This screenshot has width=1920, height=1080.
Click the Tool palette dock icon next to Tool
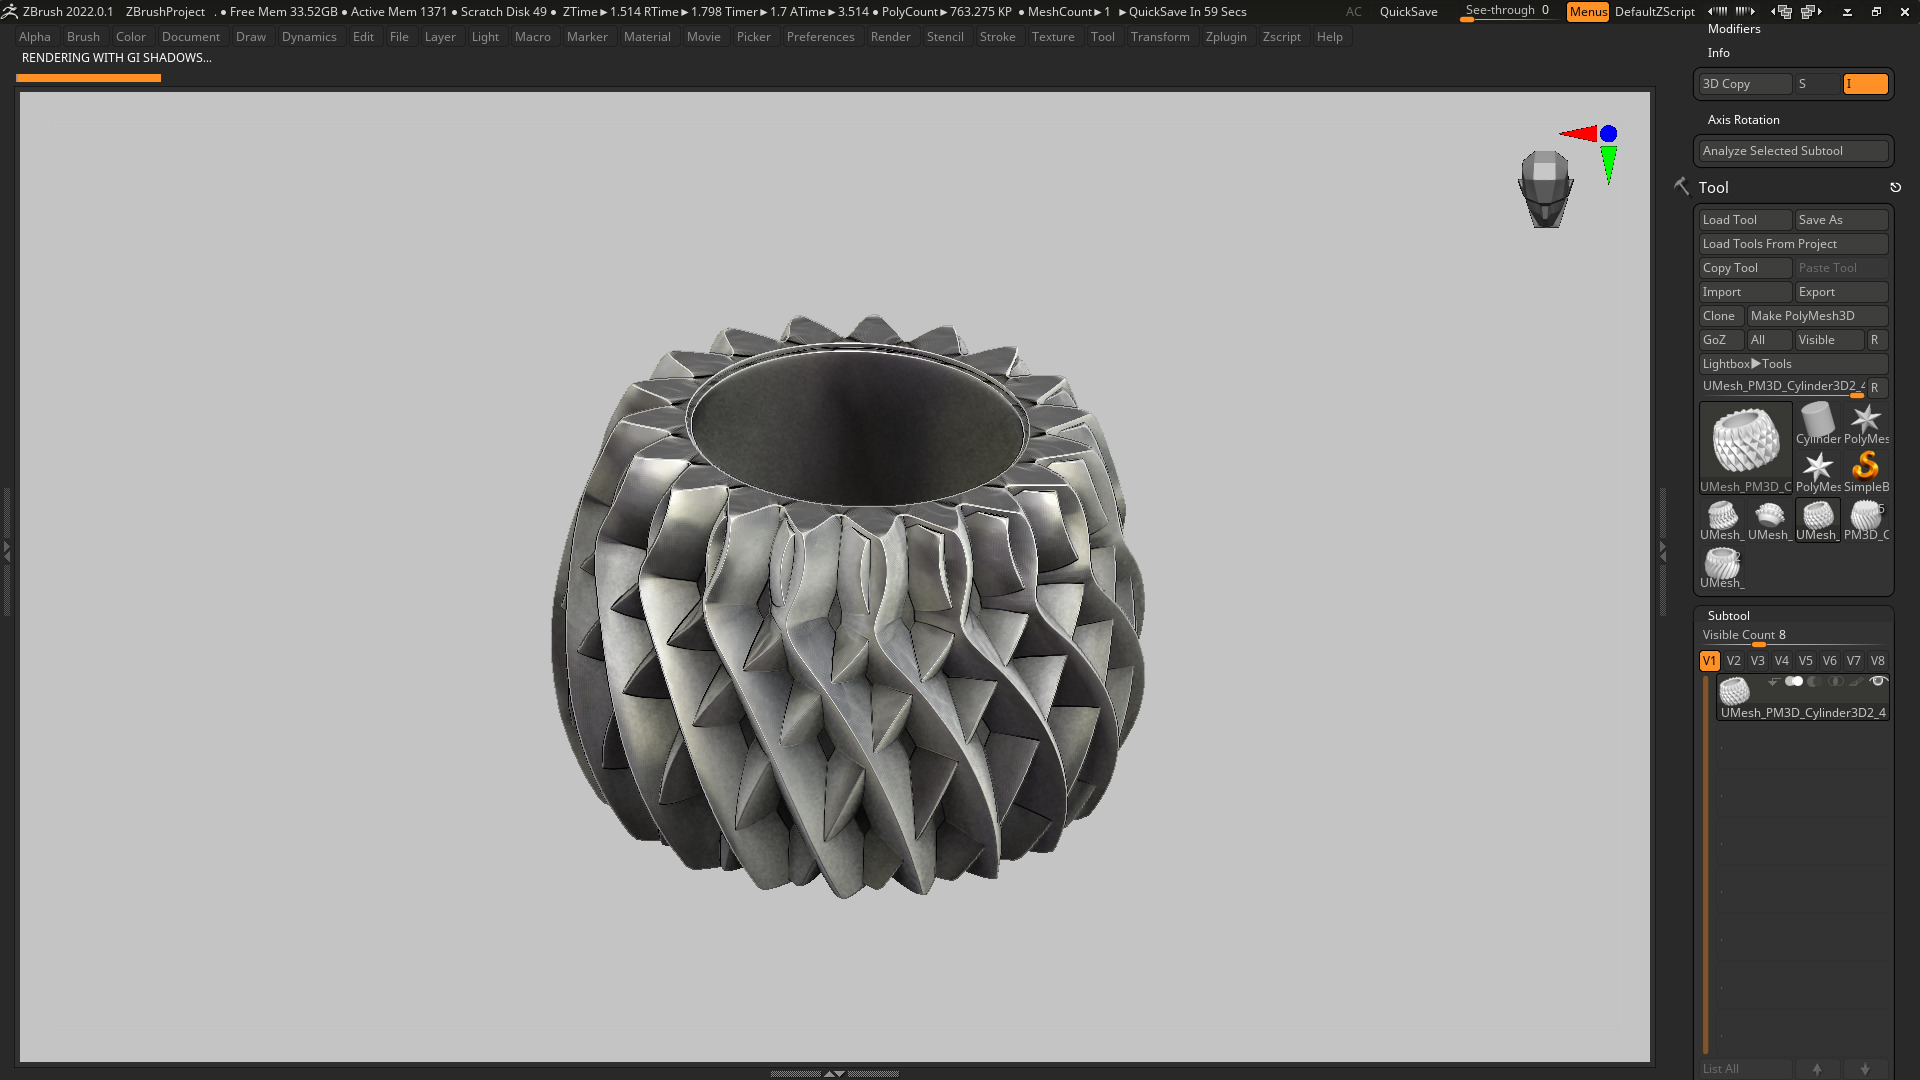click(x=1682, y=187)
